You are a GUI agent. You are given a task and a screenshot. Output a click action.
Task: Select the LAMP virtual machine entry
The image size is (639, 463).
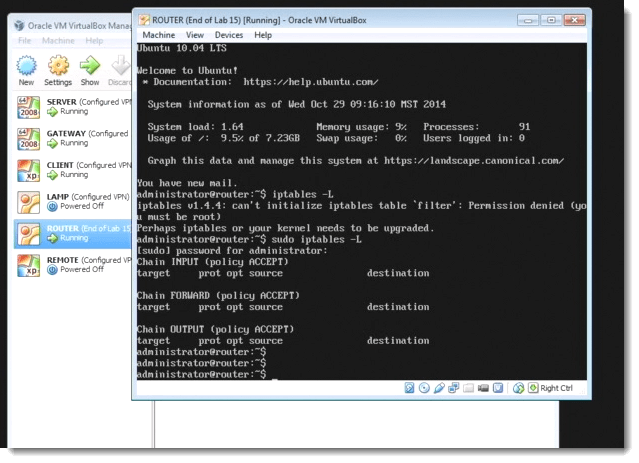(x=73, y=202)
